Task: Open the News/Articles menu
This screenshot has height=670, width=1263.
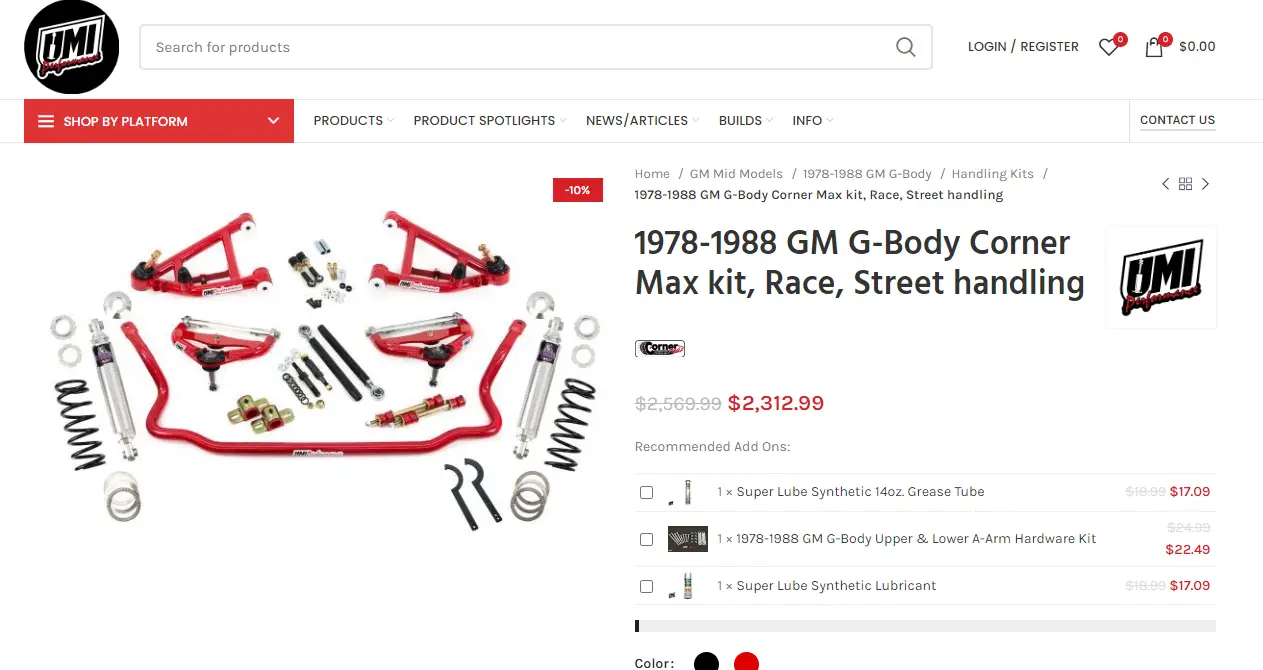Action: [x=642, y=121]
